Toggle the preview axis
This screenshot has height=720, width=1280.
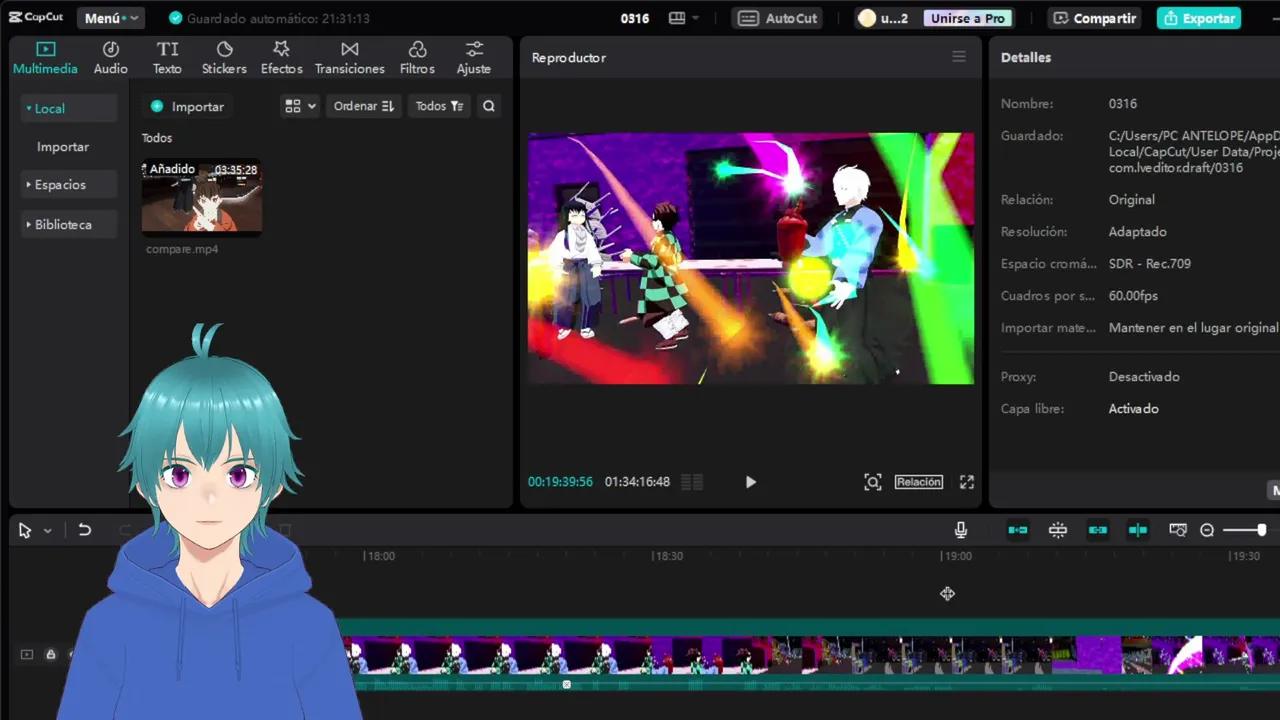coord(1138,530)
